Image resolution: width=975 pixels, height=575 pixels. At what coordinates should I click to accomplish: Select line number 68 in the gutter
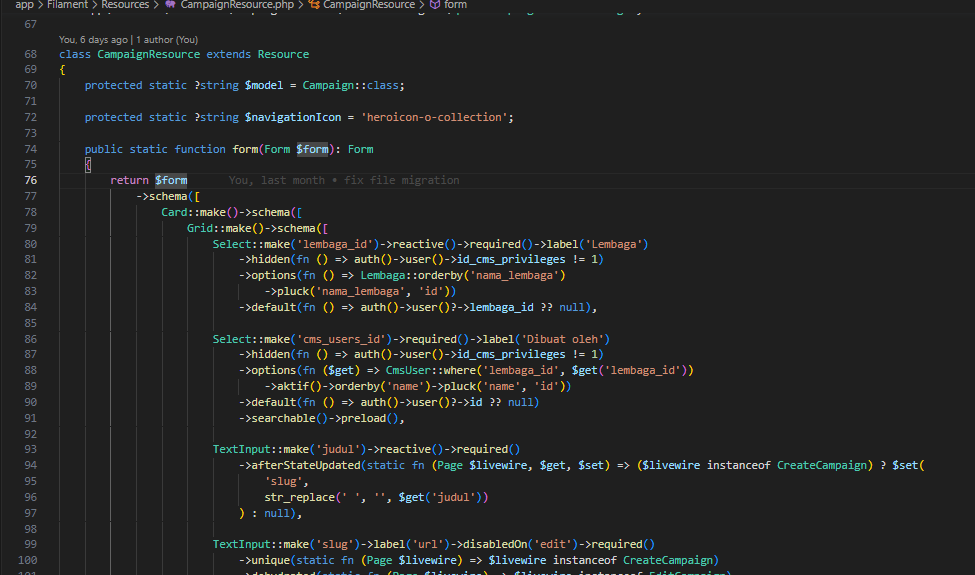(30, 54)
